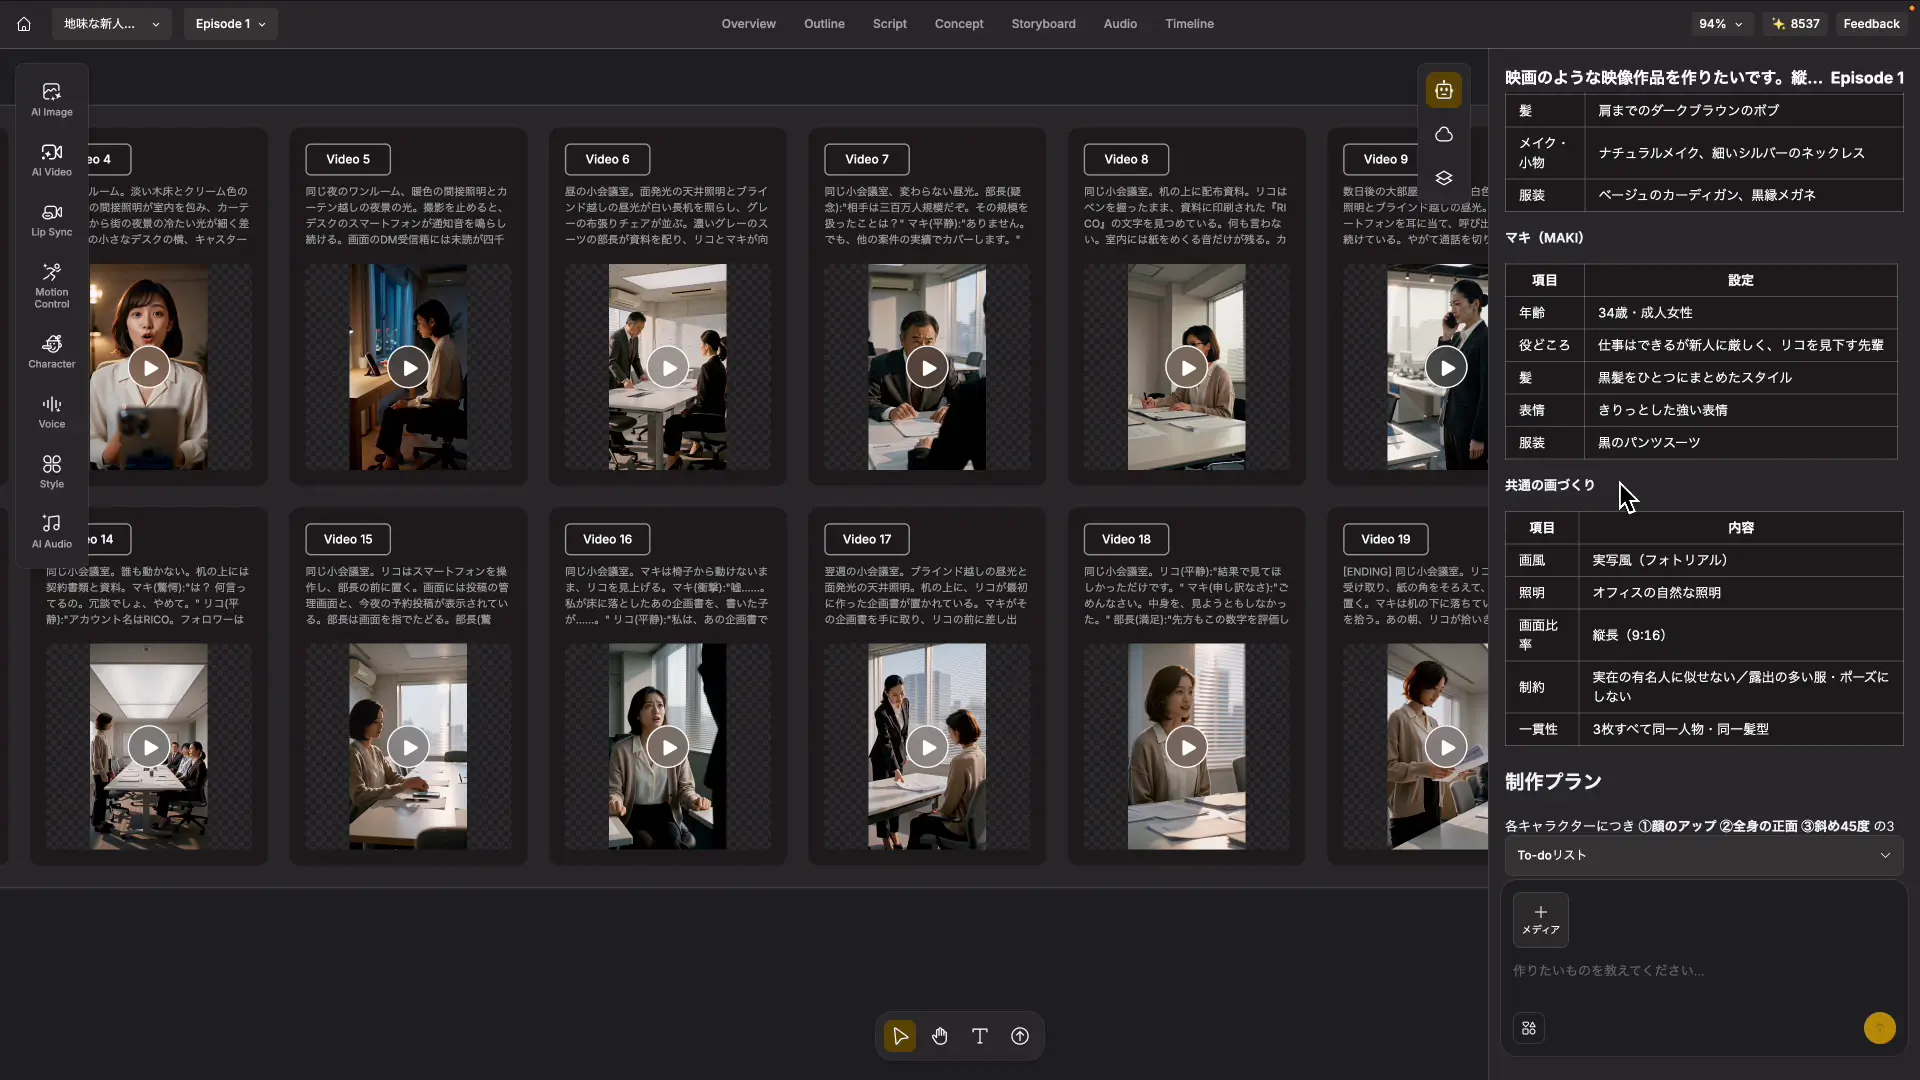Open the Character panel

click(52, 351)
